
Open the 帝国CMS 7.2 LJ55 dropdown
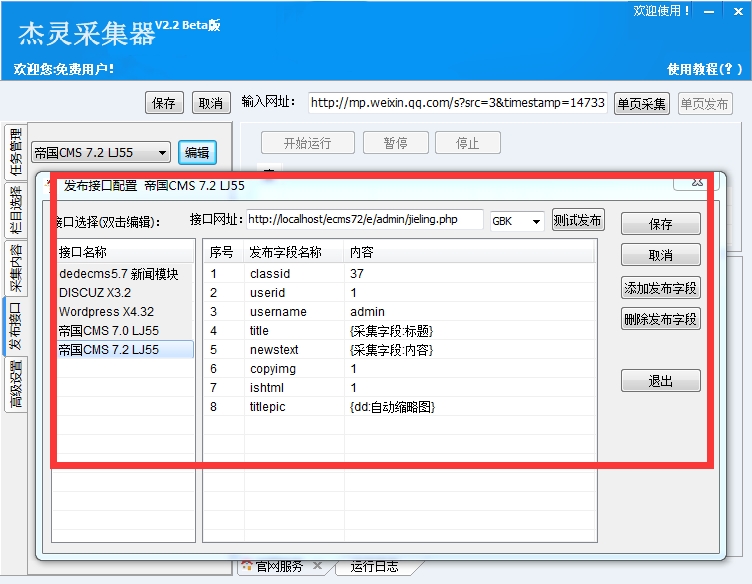coord(101,153)
